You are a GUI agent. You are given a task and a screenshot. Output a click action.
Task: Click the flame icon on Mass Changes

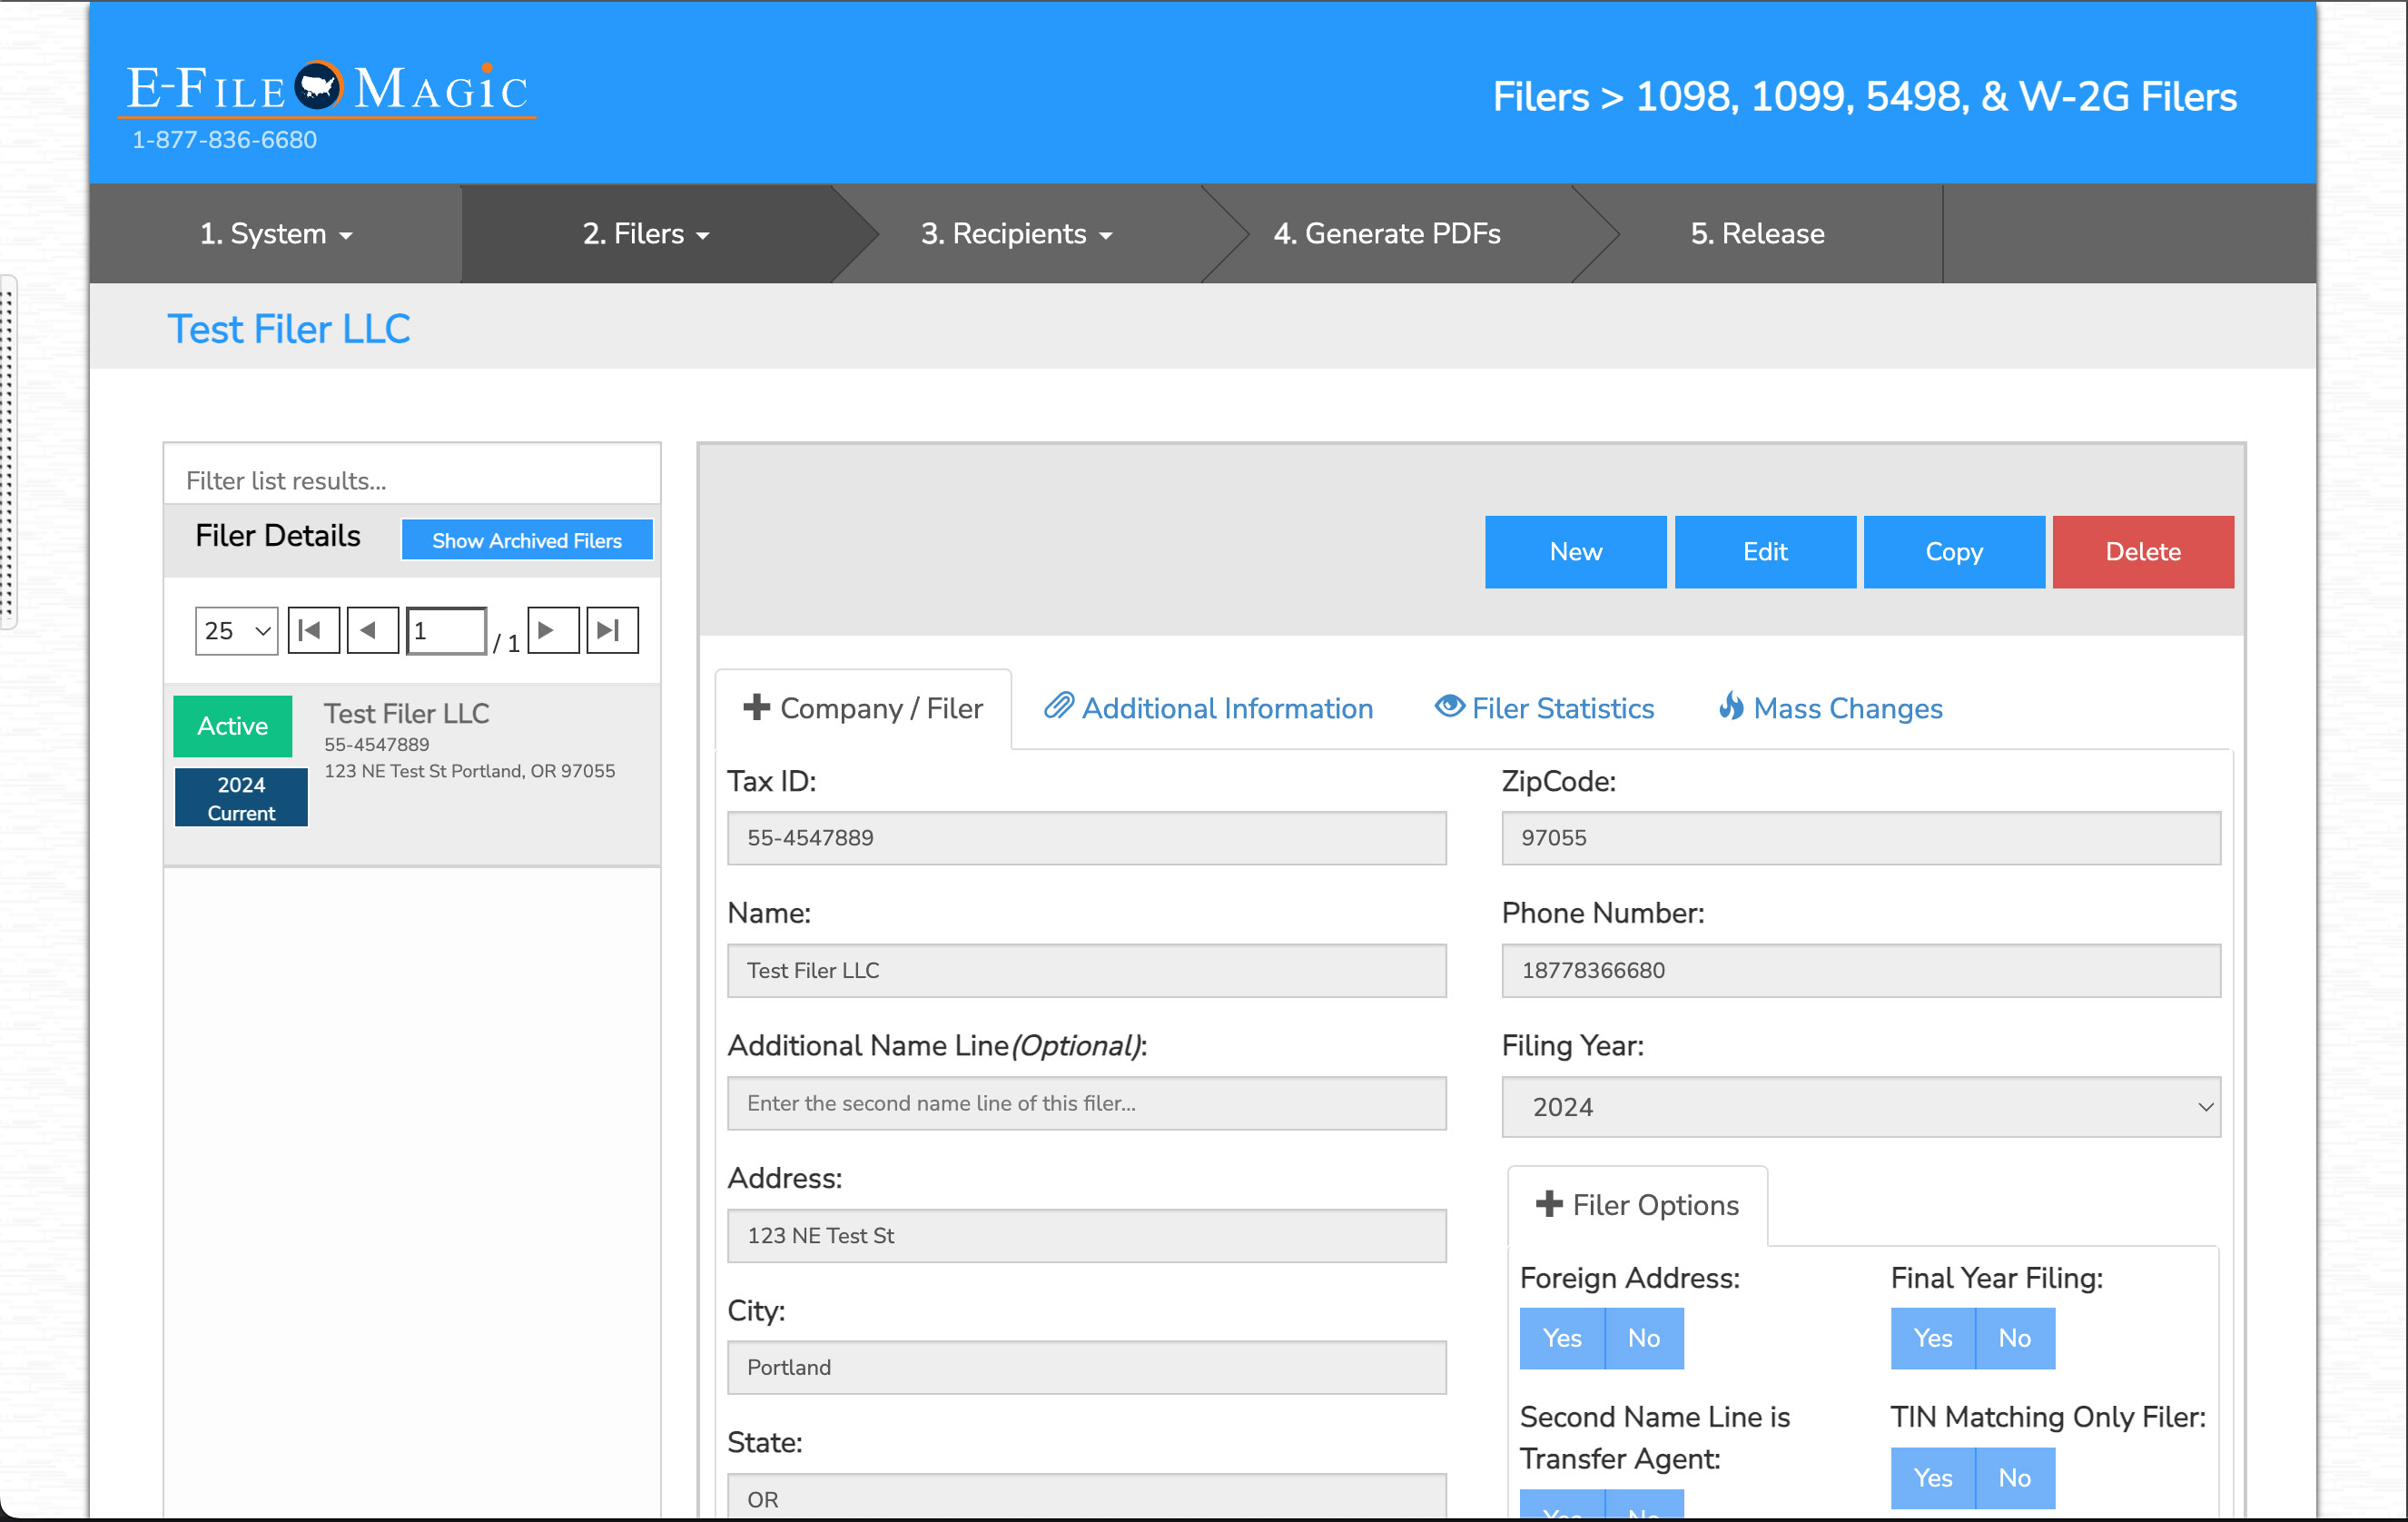pyautogui.click(x=1731, y=707)
